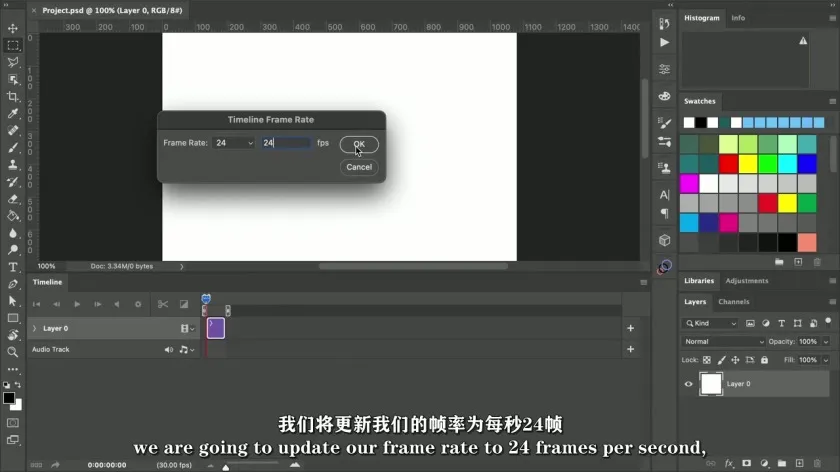Mute the Audio Track speaker icon
840x472 pixels.
[168, 350]
